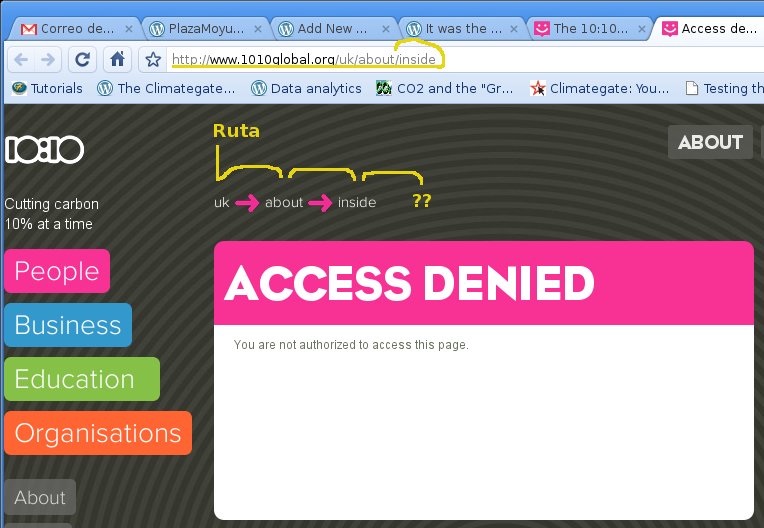The height and width of the screenshot is (528, 764).
Task: Reload the current page
Action: tap(83, 59)
